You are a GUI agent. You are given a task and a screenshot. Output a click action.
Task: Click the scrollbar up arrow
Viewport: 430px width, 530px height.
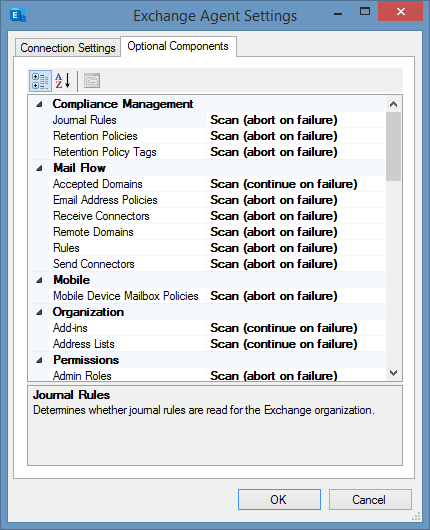click(x=393, y=104)
